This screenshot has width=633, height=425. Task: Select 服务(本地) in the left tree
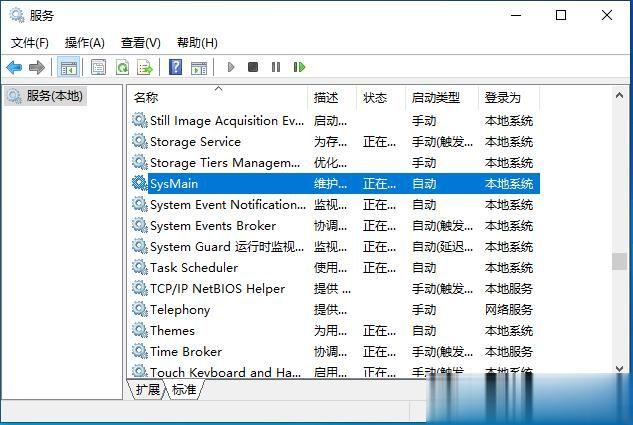(x=45, y=96)
